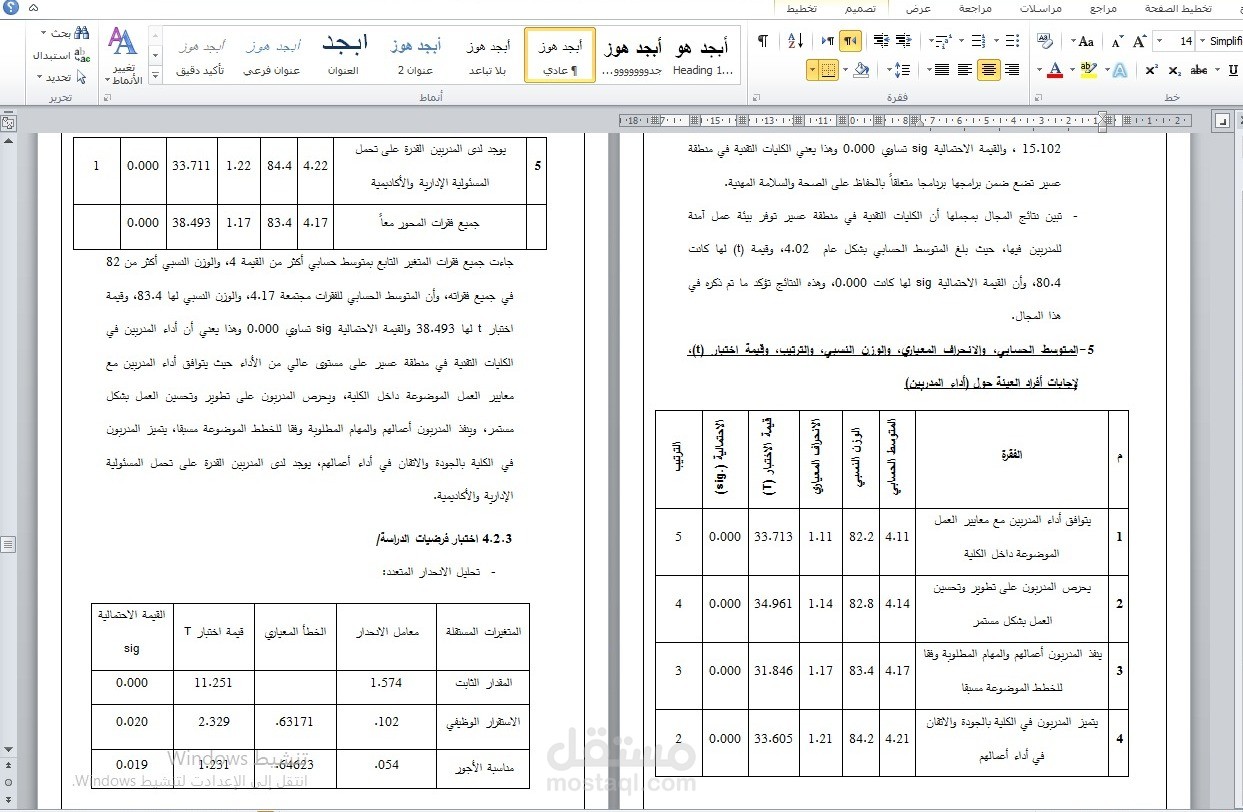The height and width of the screenshot is (812, 1243).
Task: Open Font dialog launcher
Action: 1038,96
